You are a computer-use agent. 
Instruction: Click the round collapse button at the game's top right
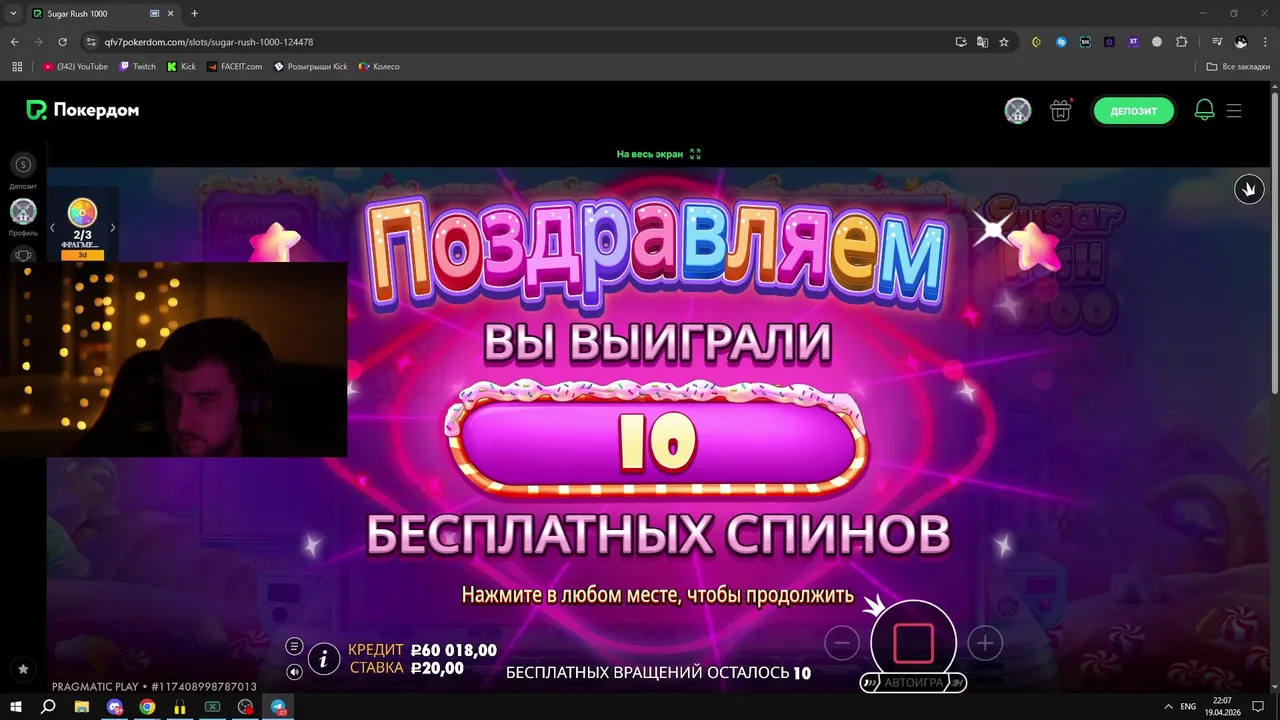click(x=1249, y=189)
